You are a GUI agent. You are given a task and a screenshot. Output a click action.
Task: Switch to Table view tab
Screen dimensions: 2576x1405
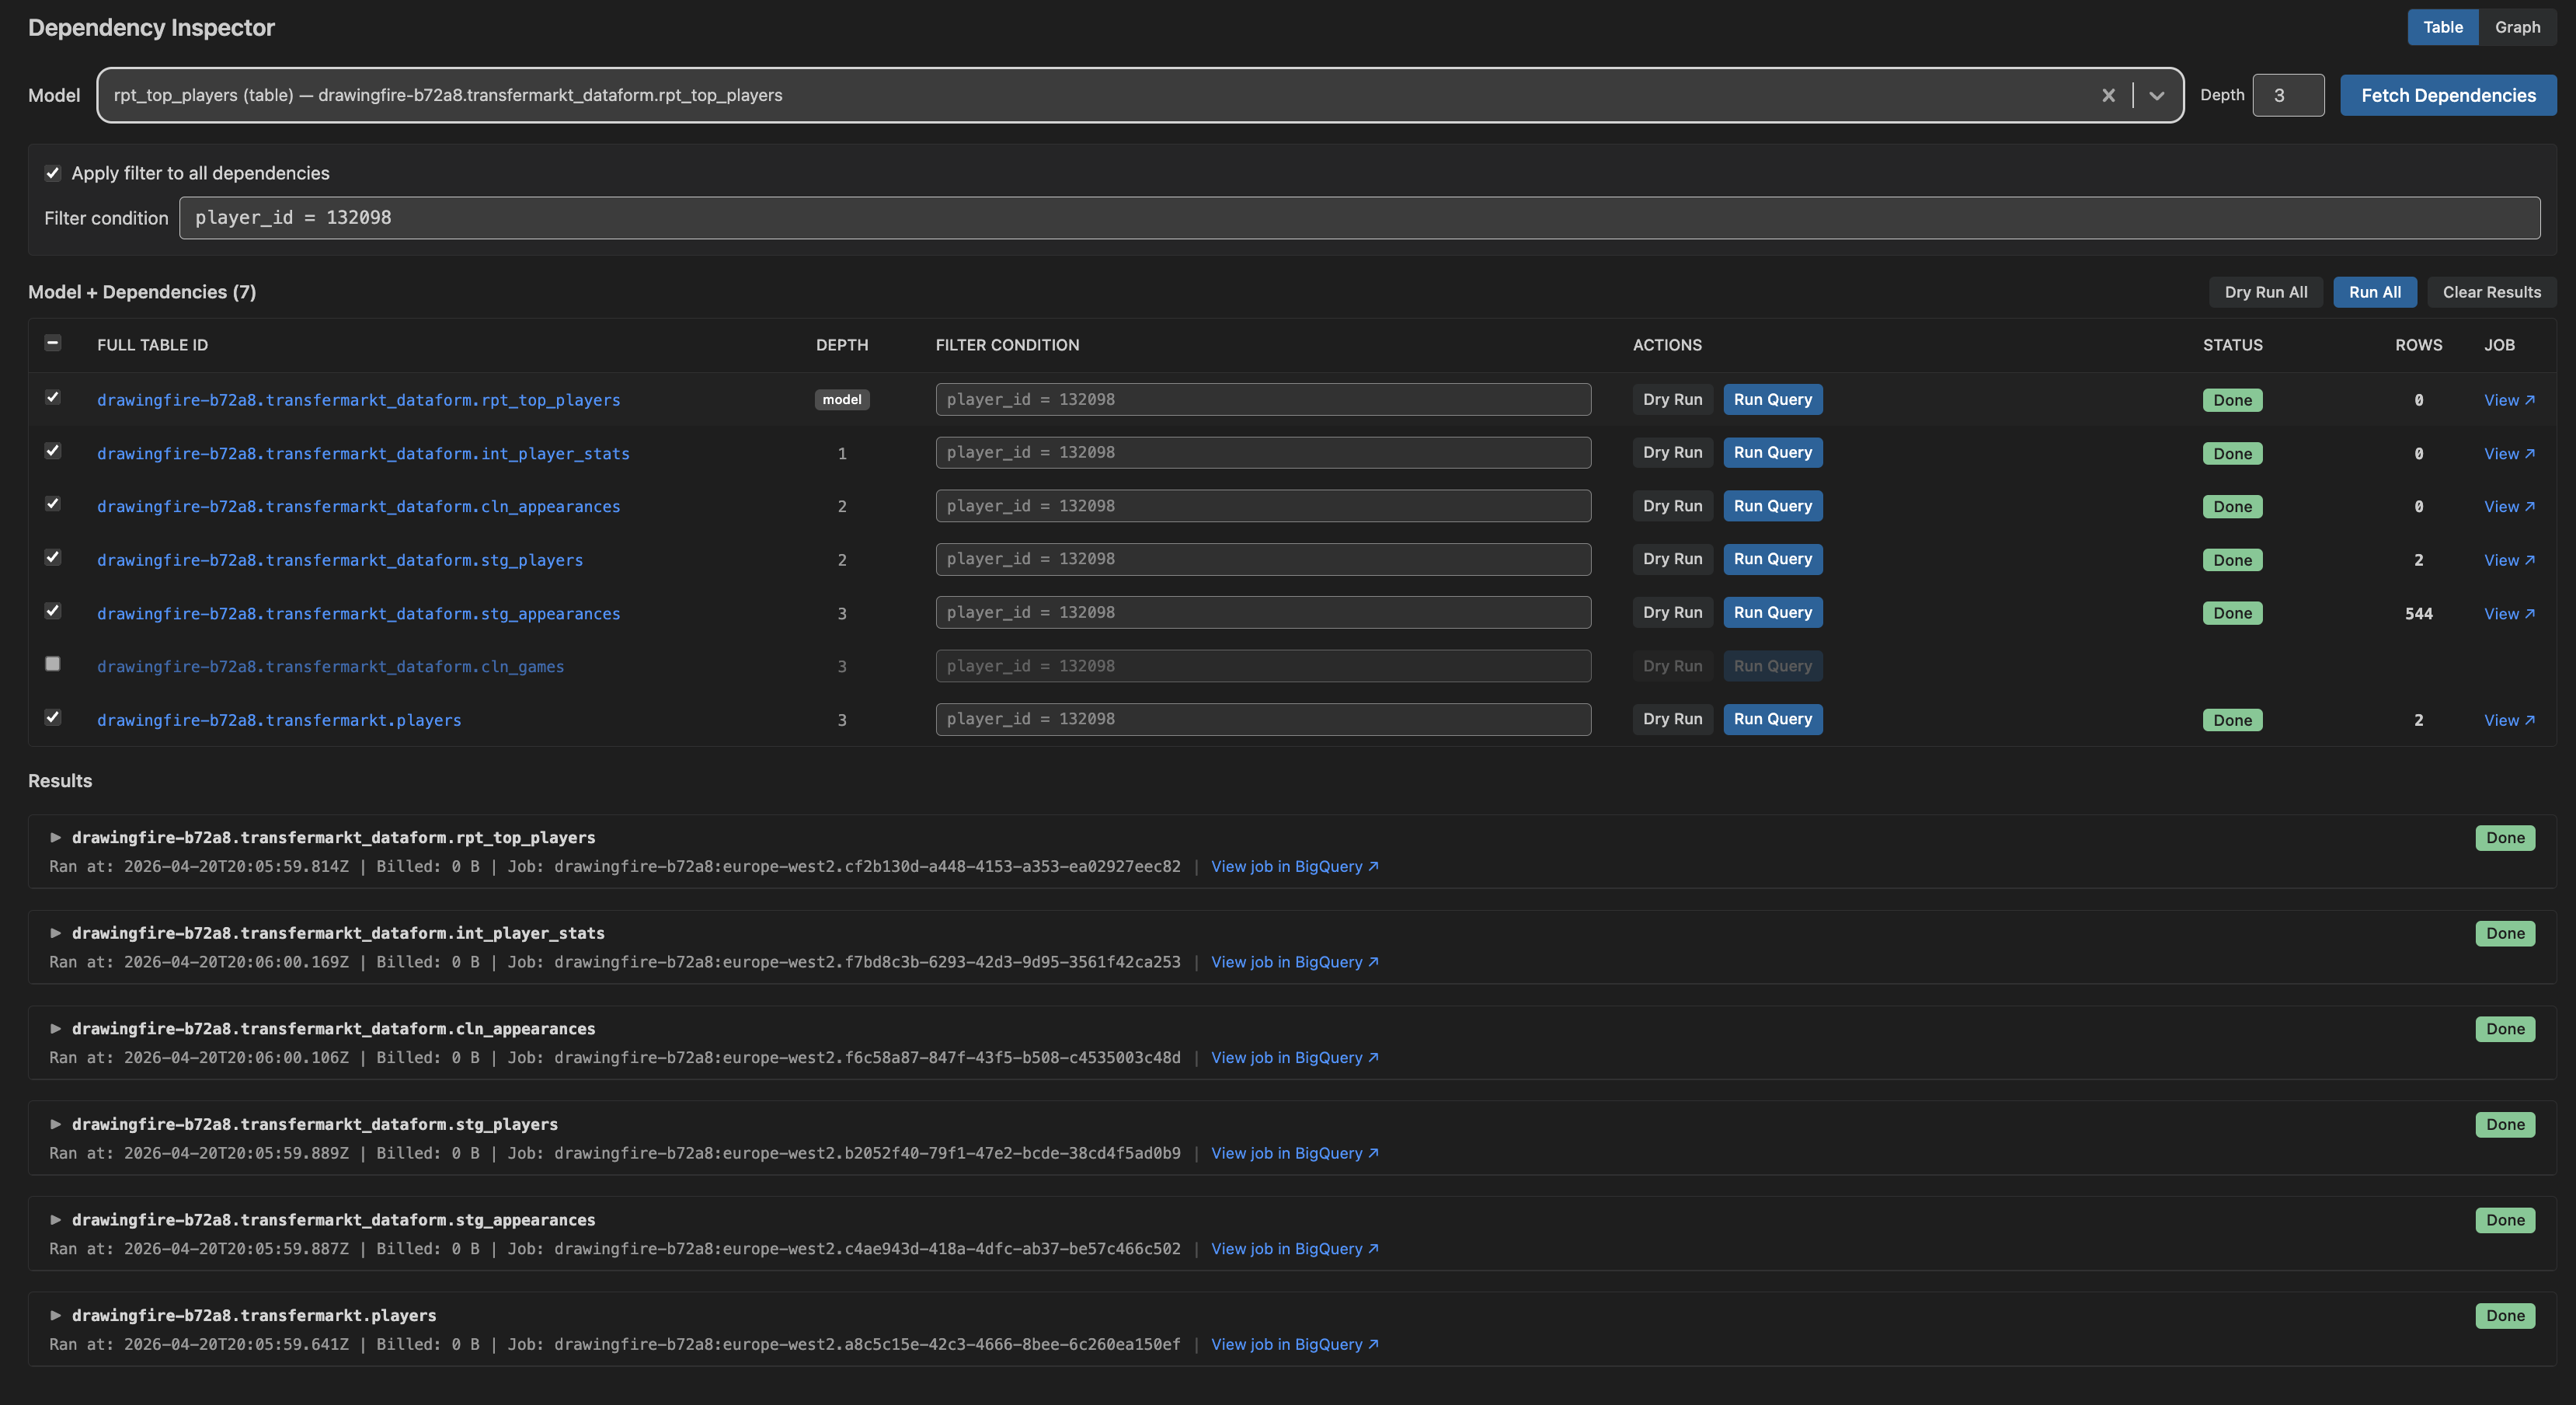tap(2442, 27)
